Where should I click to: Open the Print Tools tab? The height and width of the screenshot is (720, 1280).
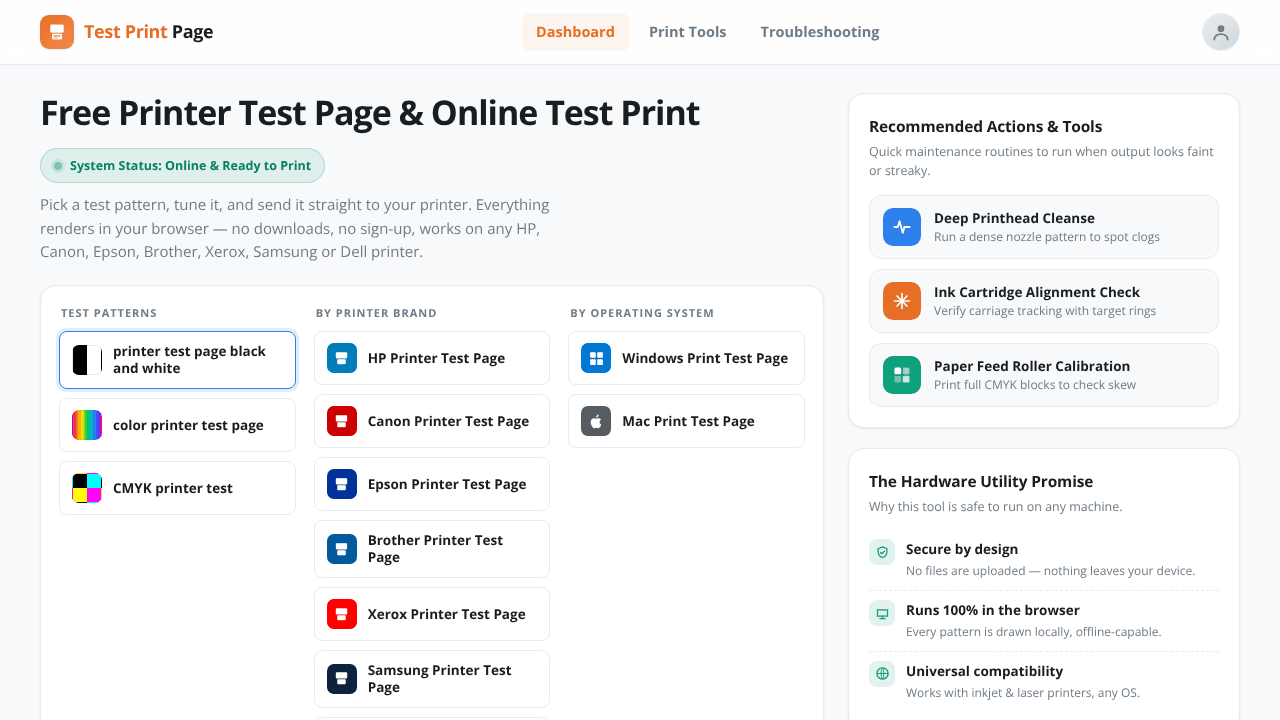click(x=688, y=32)
